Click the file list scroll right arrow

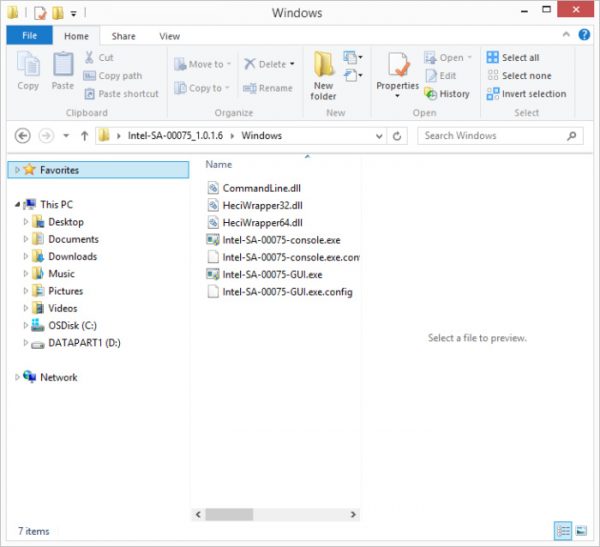click(x=353, y=514)
